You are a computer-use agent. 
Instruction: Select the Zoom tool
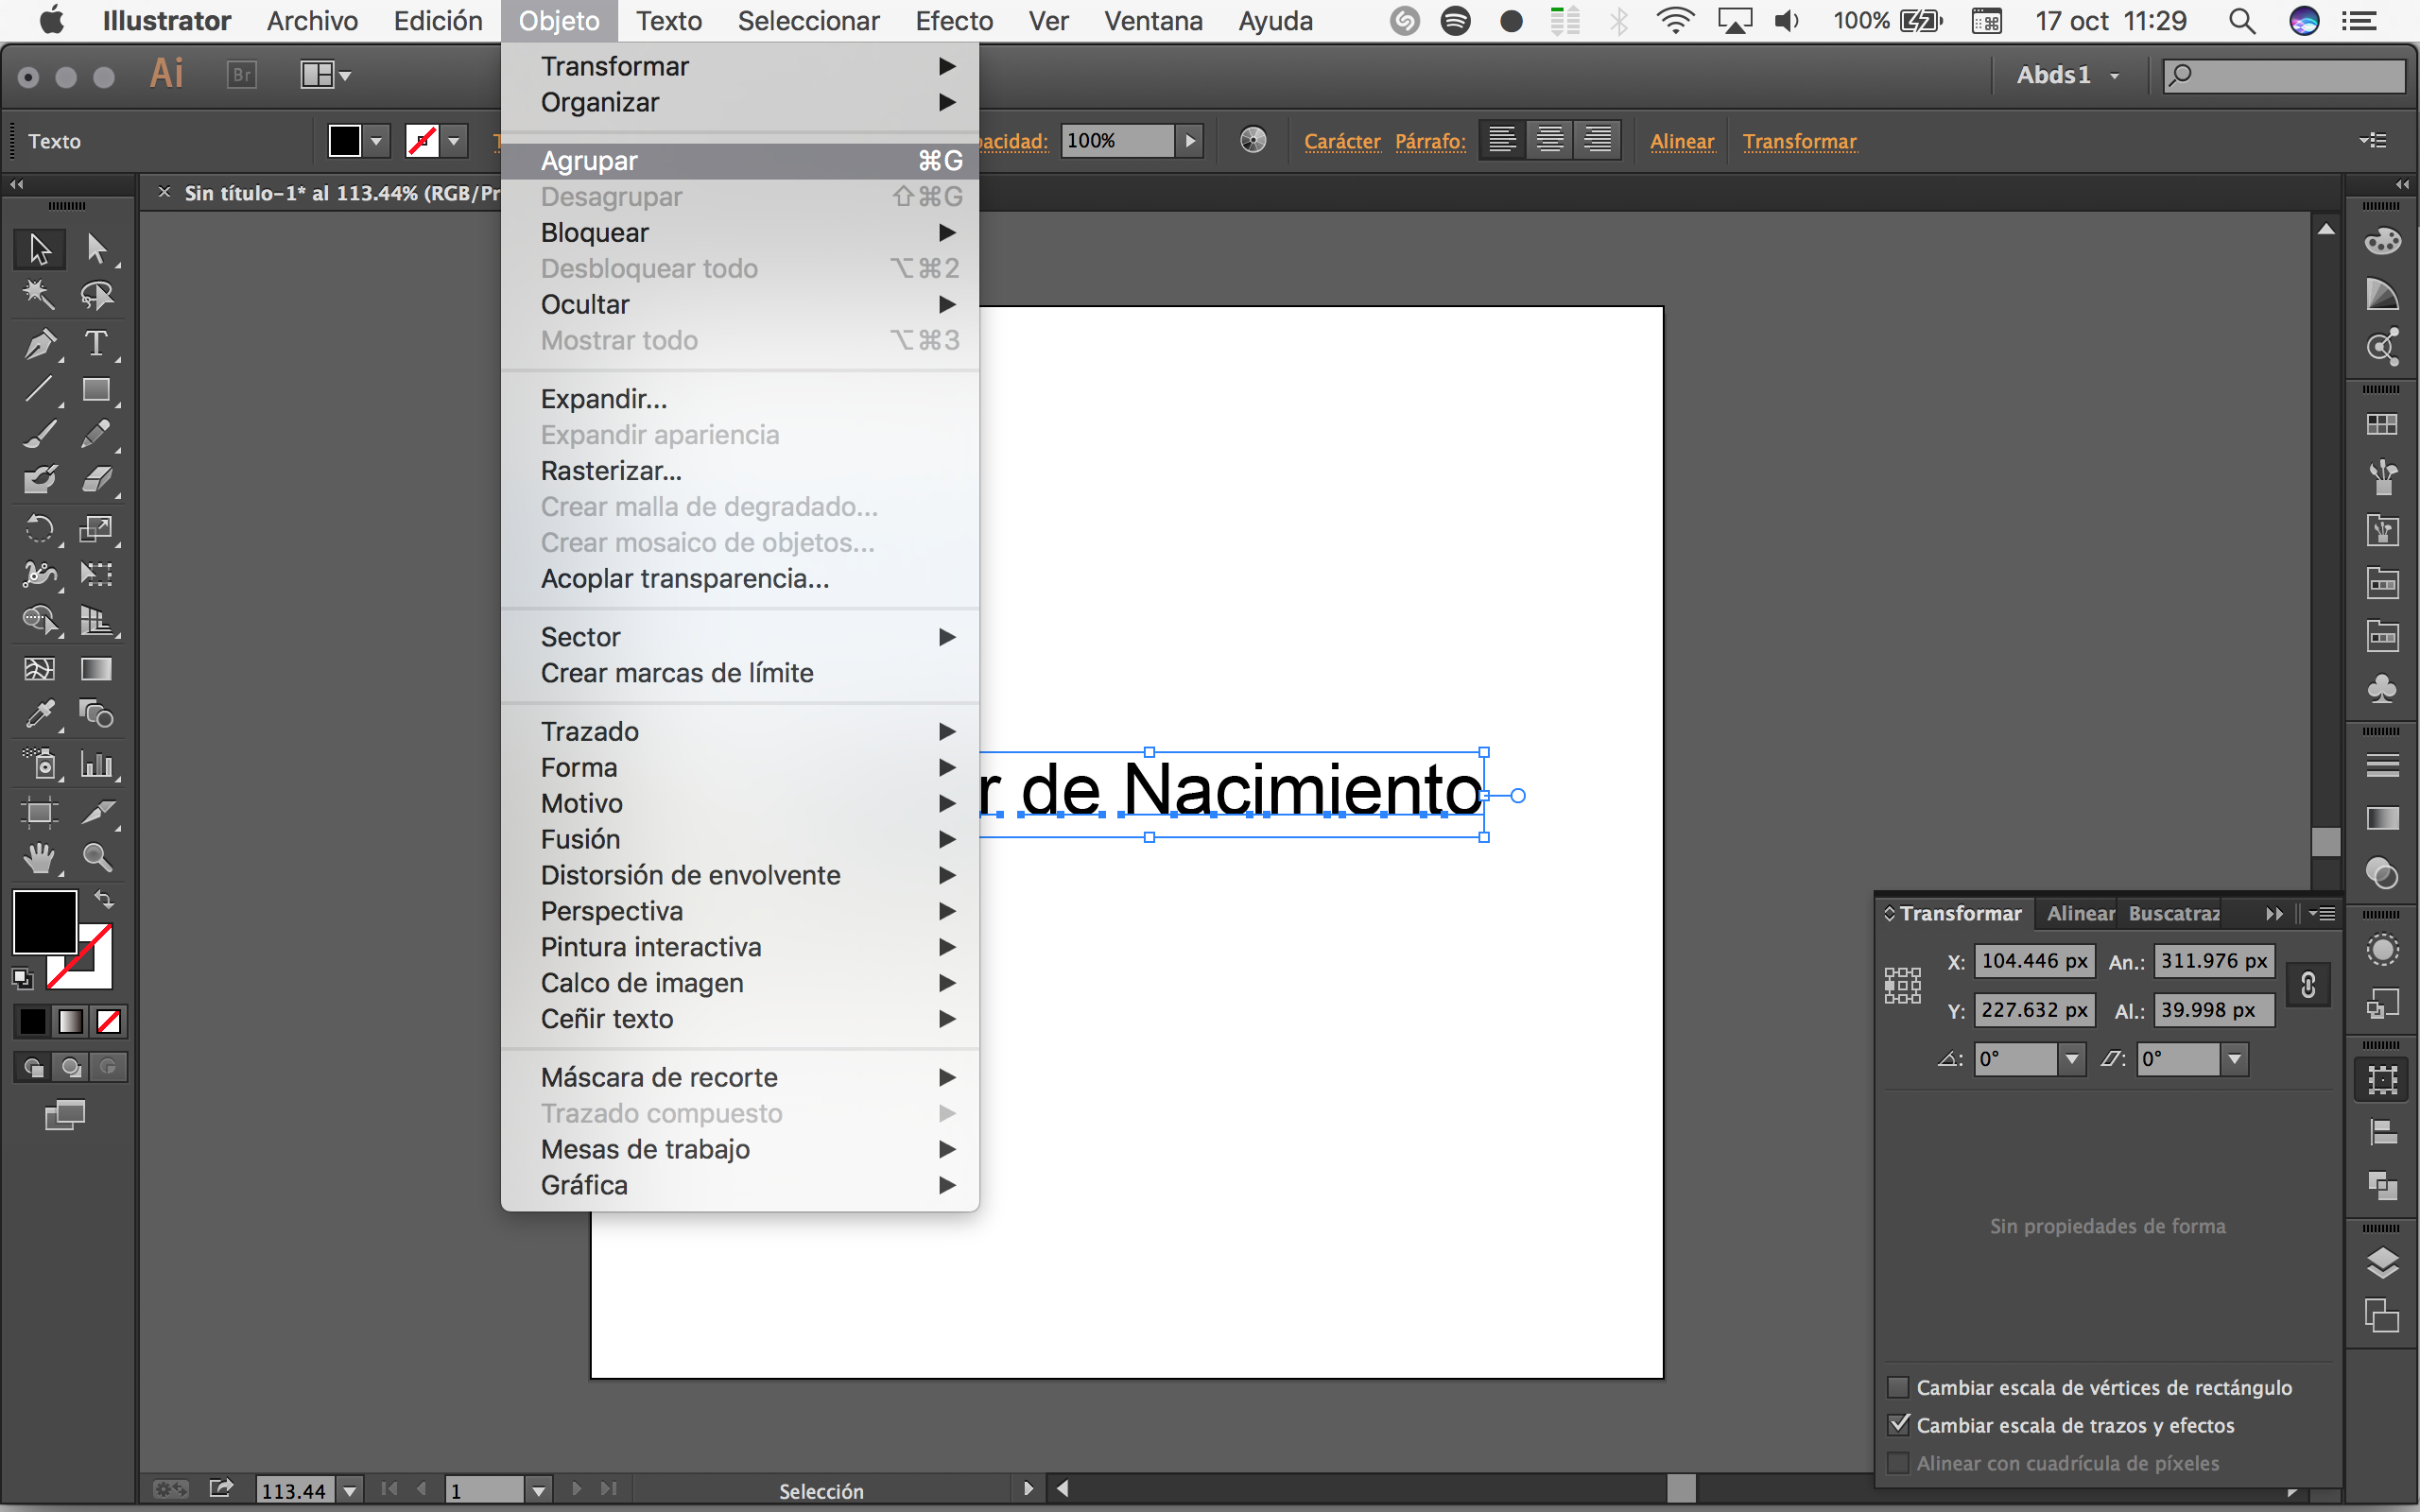96,857
